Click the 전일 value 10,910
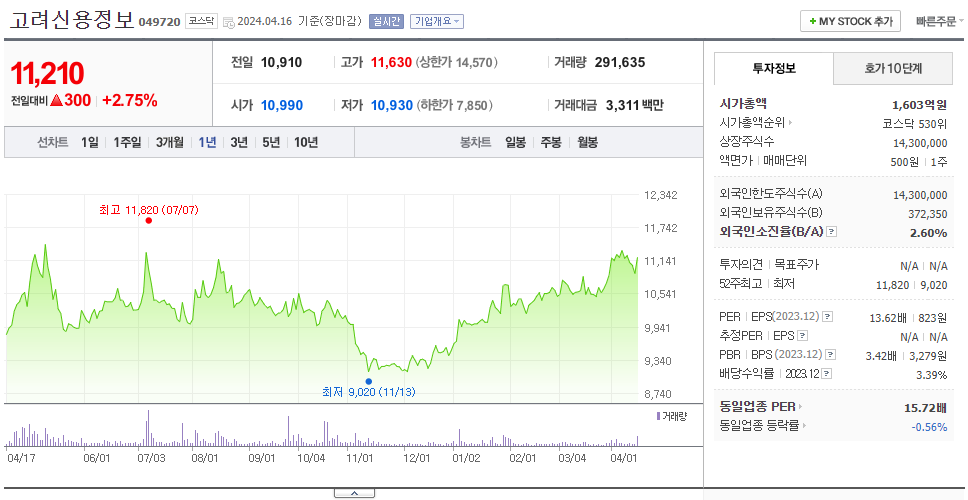Screen dimensions: 968x500 tap(282, 62)
